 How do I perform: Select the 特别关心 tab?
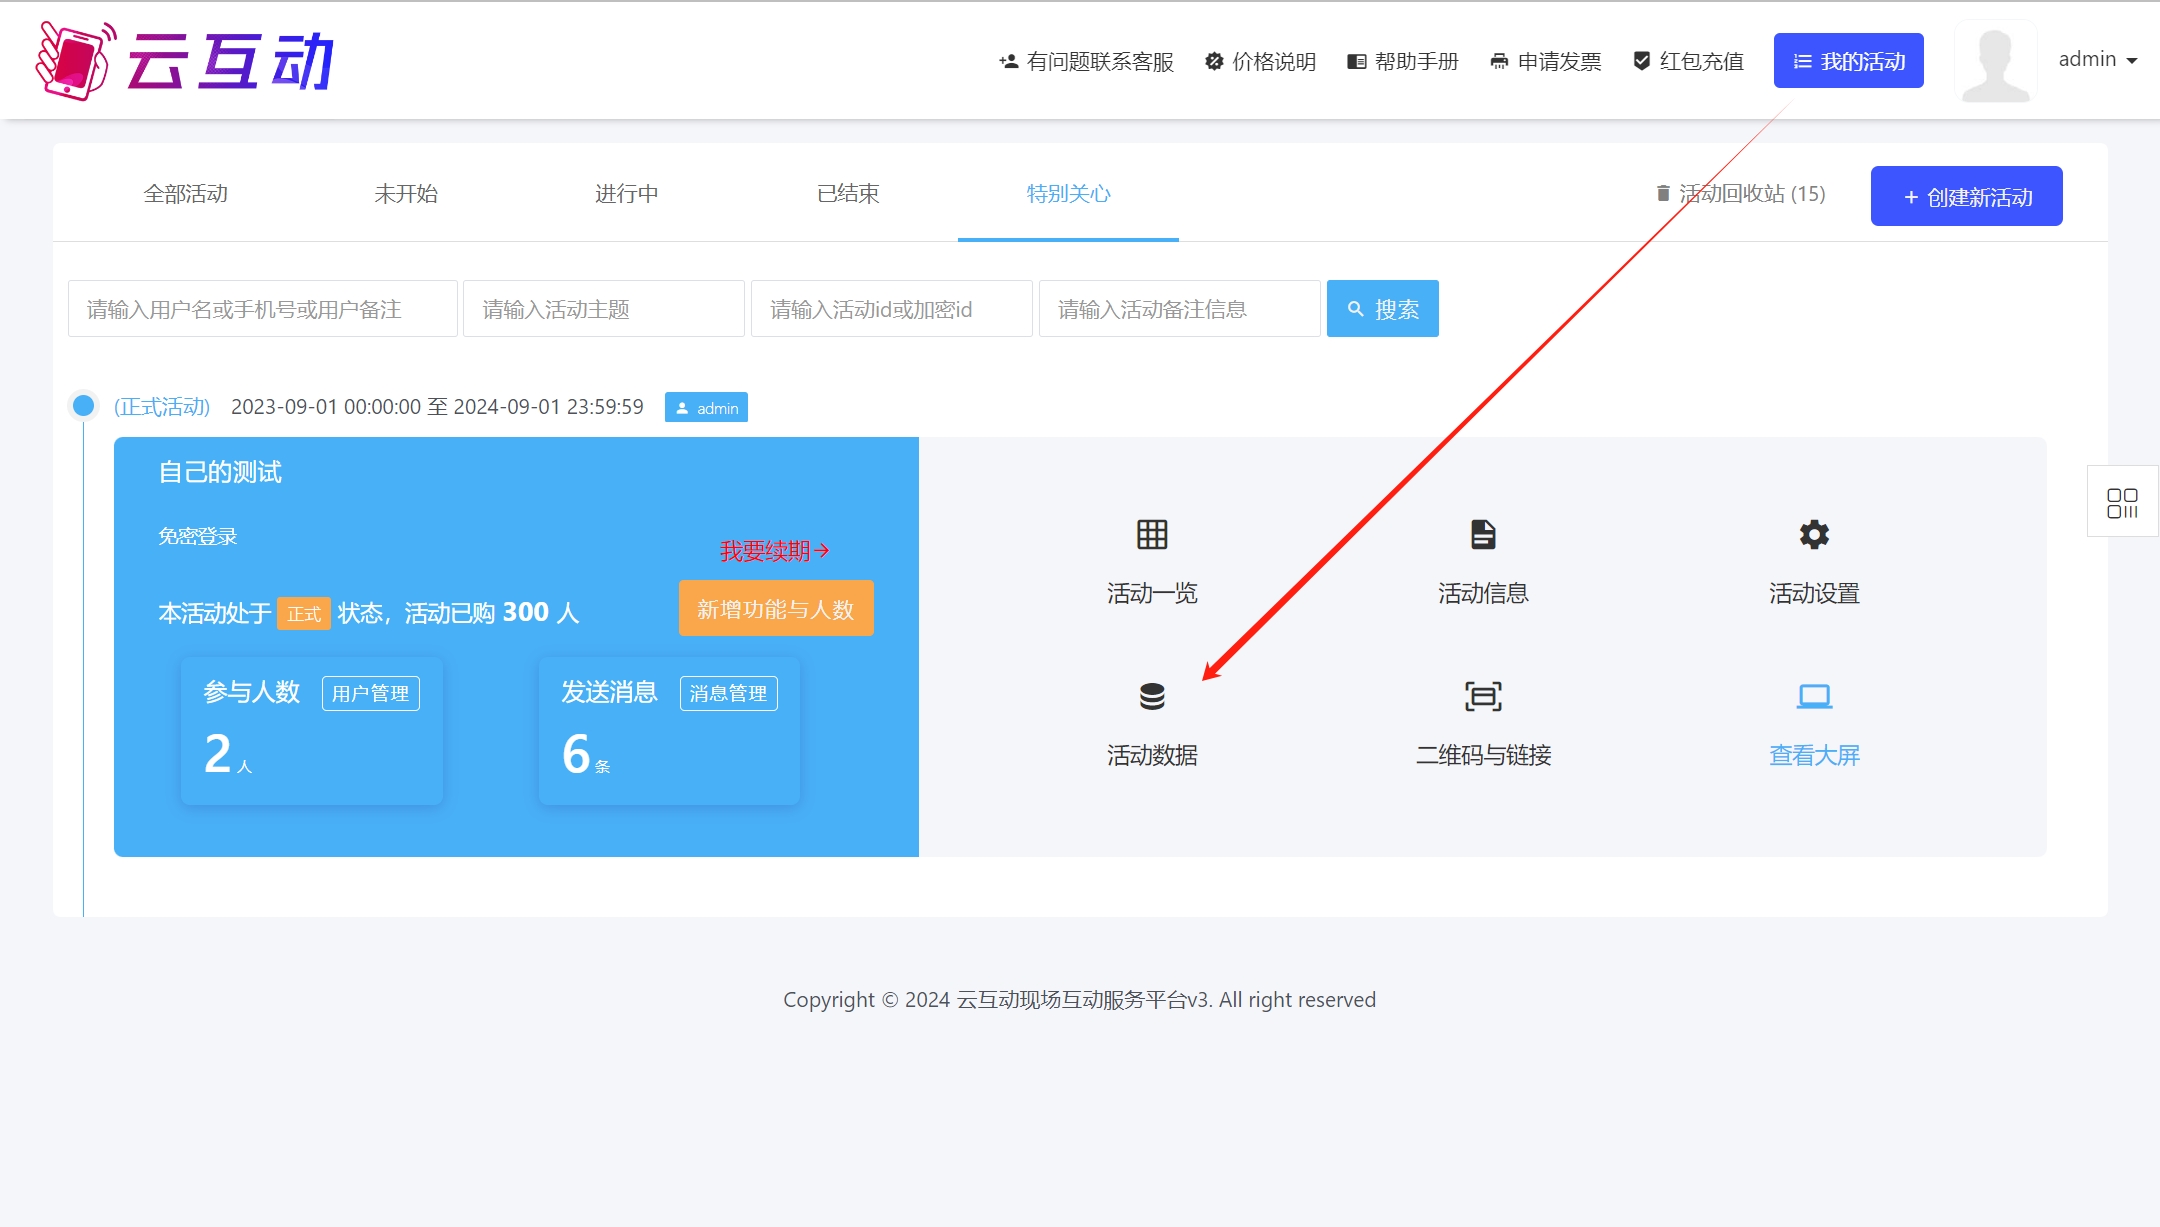pos(1068,193)
